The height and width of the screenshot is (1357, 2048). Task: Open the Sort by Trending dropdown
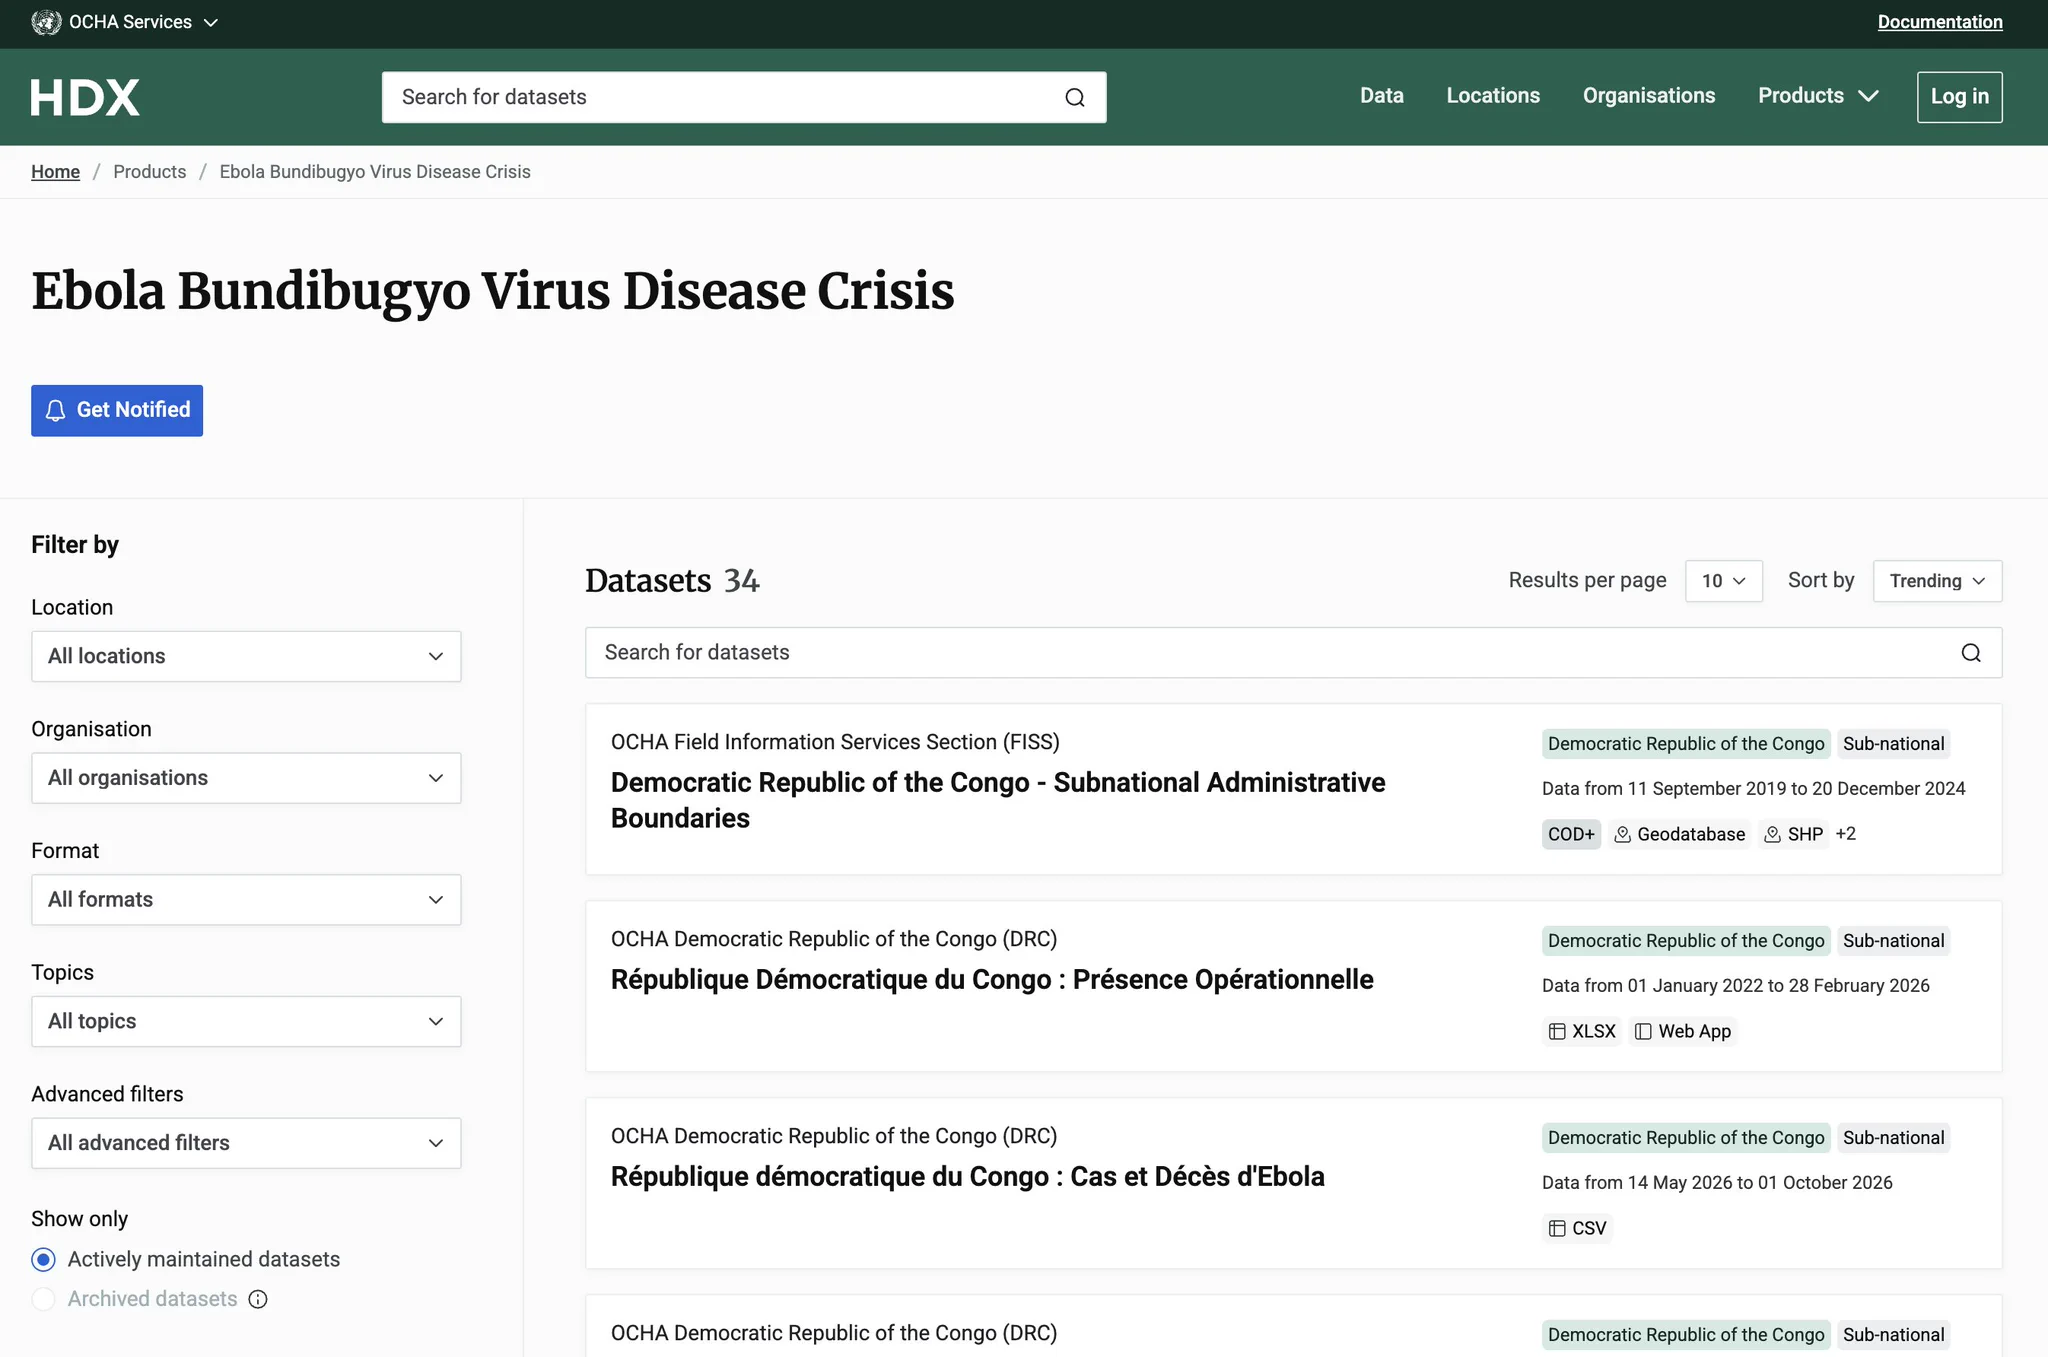tap(1937, 581)
